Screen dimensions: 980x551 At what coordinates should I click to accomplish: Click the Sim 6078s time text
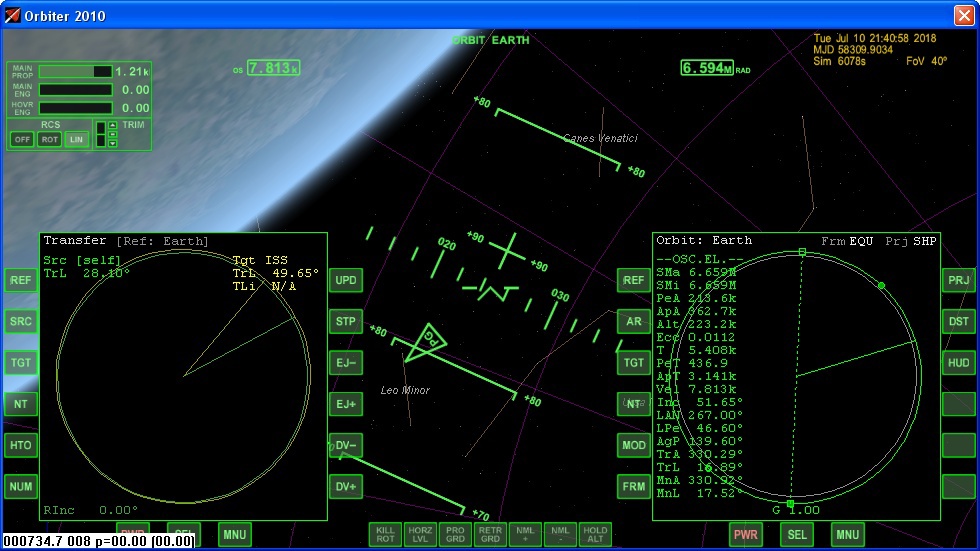839,61
